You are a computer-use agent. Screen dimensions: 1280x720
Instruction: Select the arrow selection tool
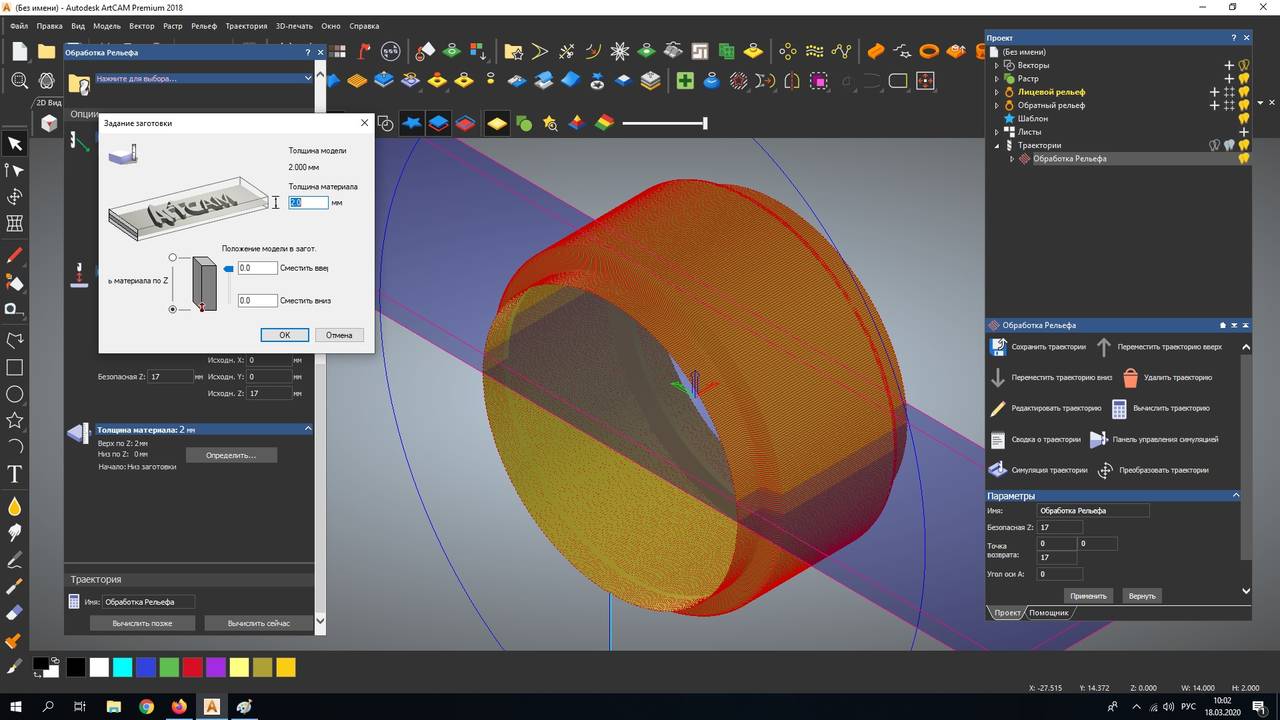tap(14, 144)
